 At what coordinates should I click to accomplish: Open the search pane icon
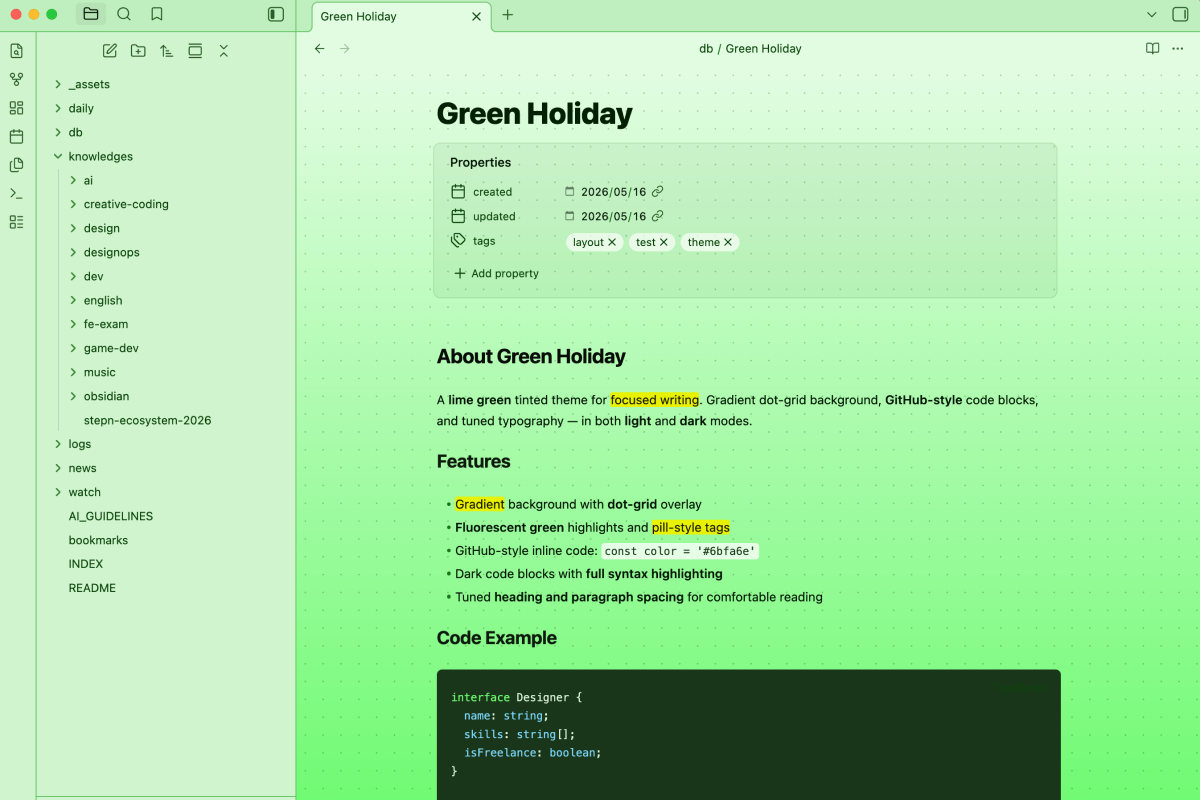[124, 14]
